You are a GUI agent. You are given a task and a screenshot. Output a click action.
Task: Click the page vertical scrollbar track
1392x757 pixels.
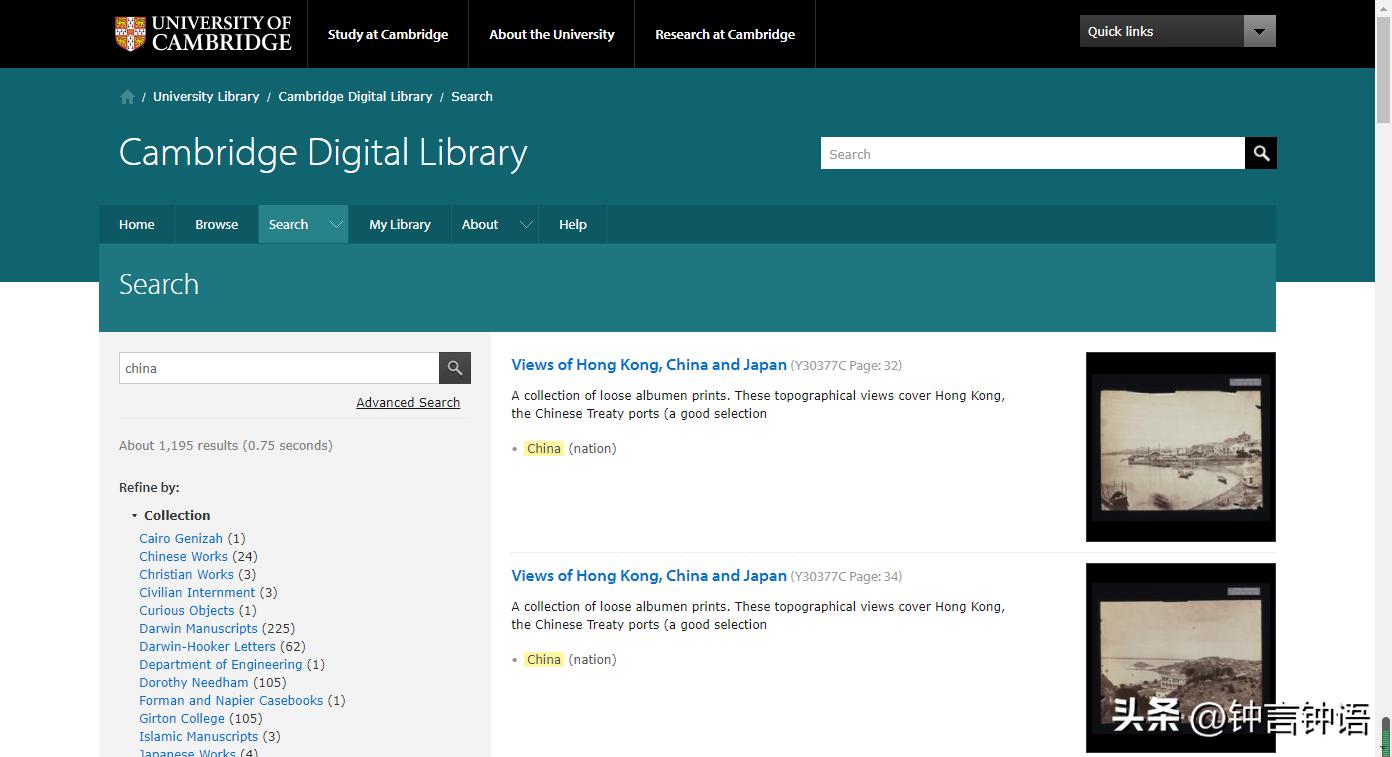pos(1384,400)
